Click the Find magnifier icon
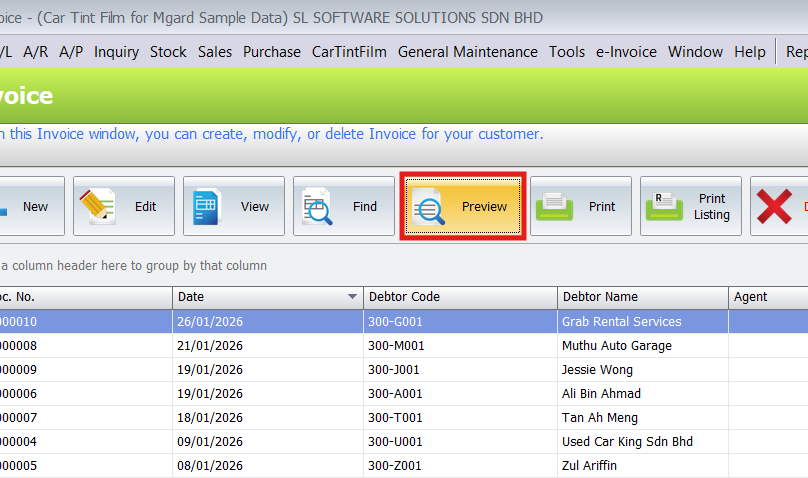Viewport: 808px width, 478px height. (318, 206)
